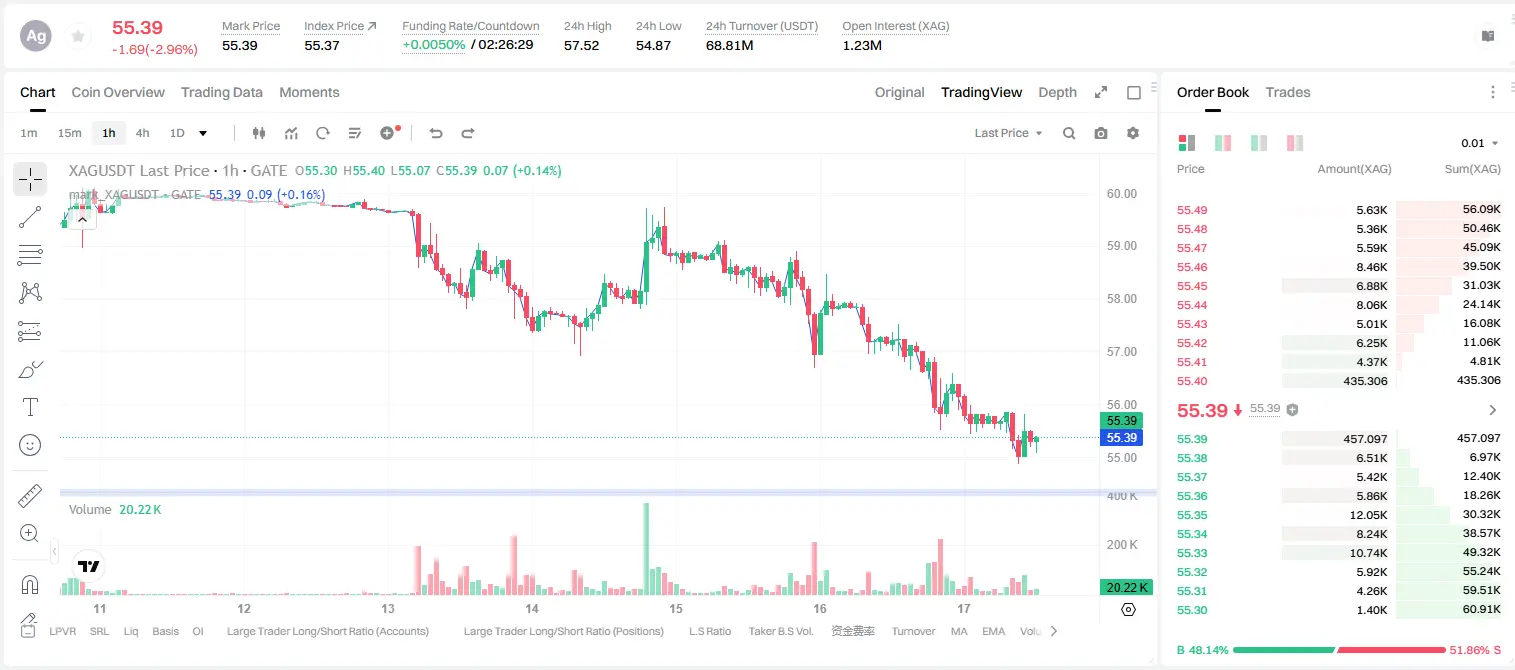Open the Last Price dropdown
Screen dimensions: 1515x670
(x=1009, y=133)
